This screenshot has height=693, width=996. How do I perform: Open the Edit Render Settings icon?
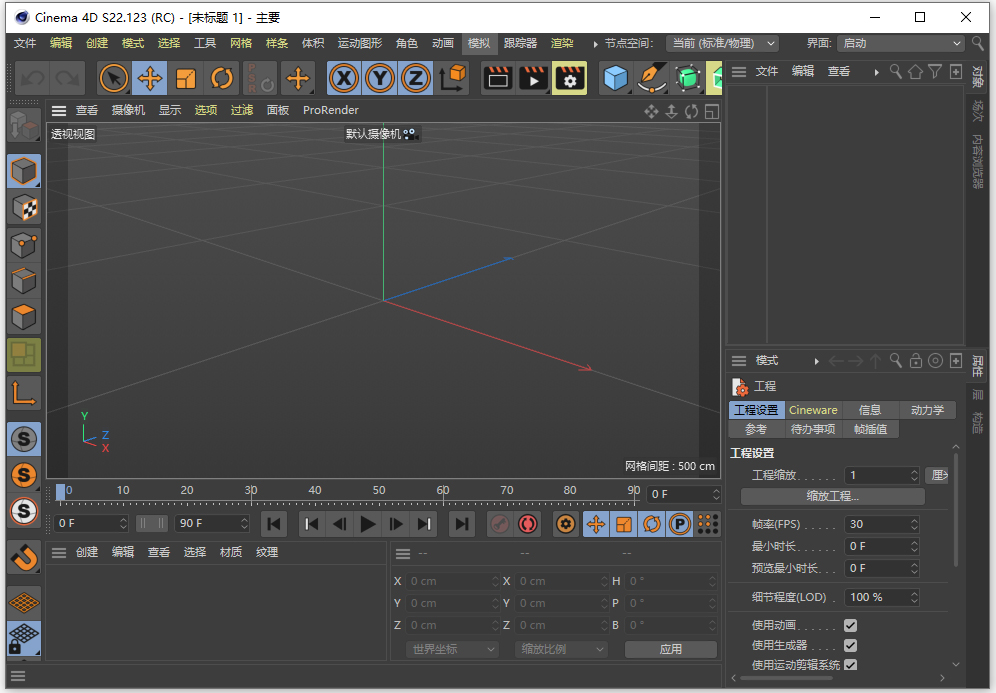click(569, 78)
